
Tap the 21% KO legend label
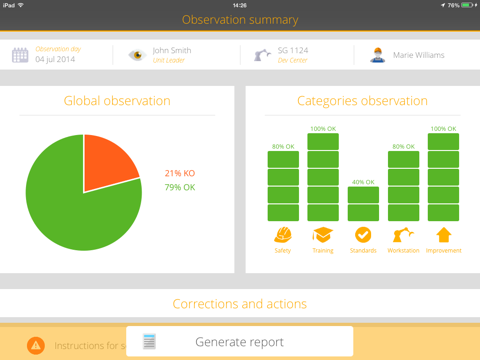[180, 173]
